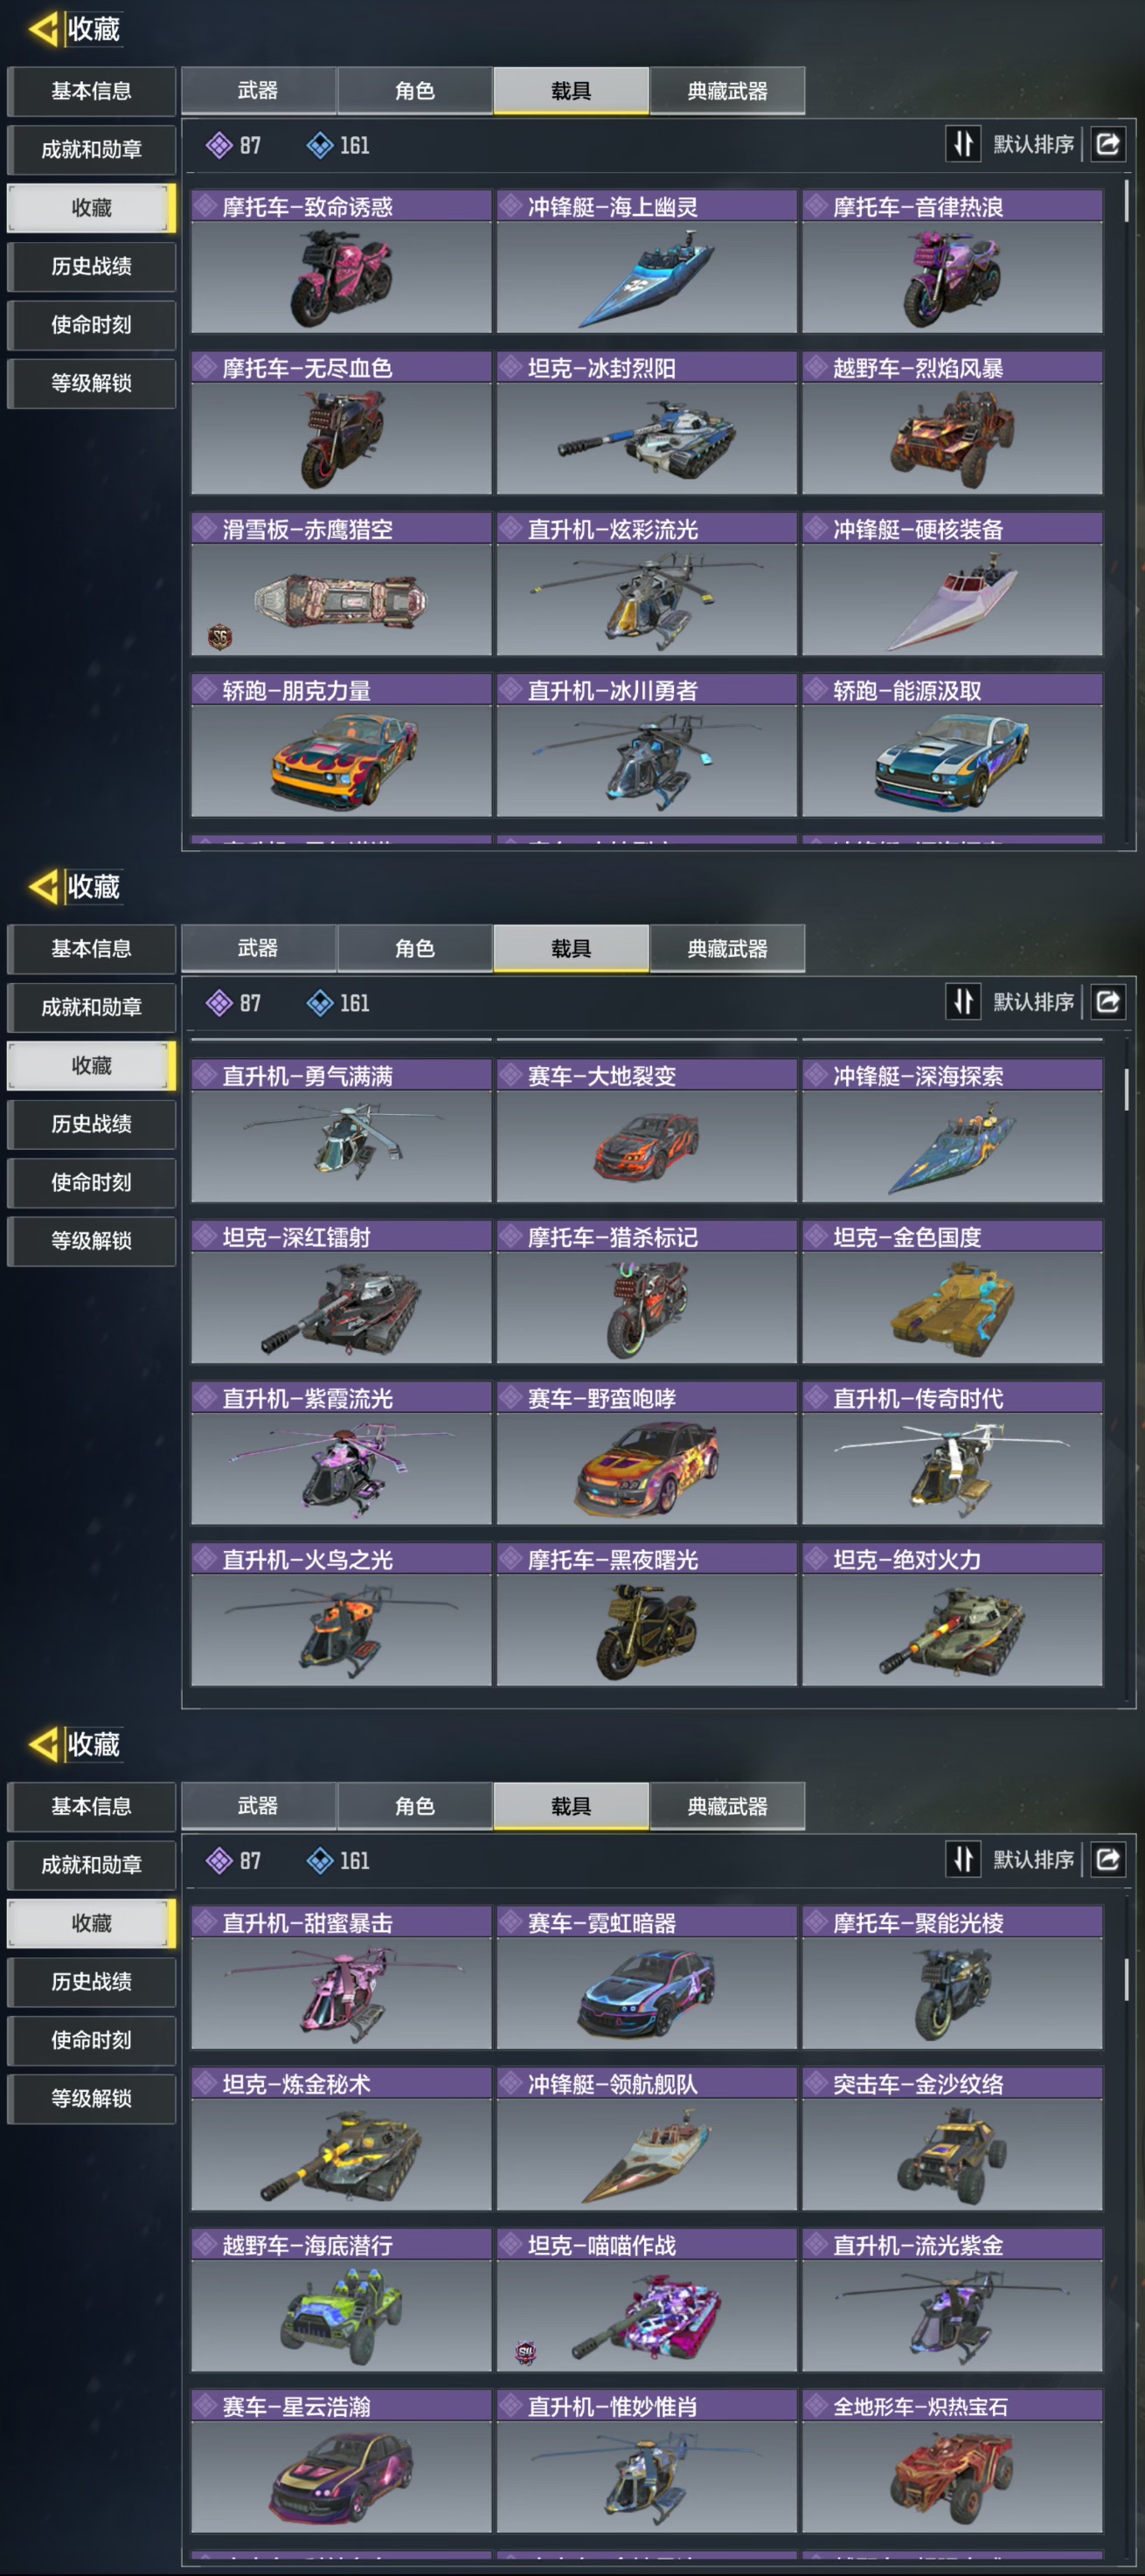1145x2576 pixels.
Task: Click the diamond icon beside 摩托车-致命诱惑 title
Action: (206, 206)
